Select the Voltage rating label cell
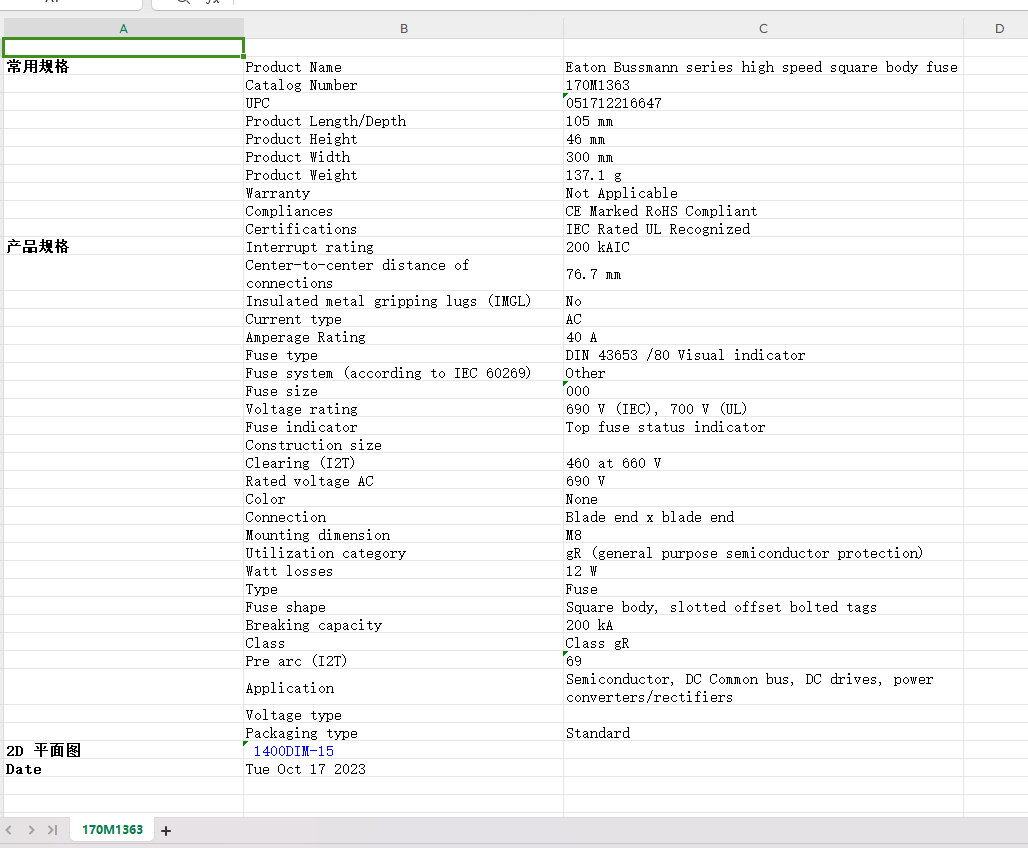1028x848 pixels. coord(403,409)
